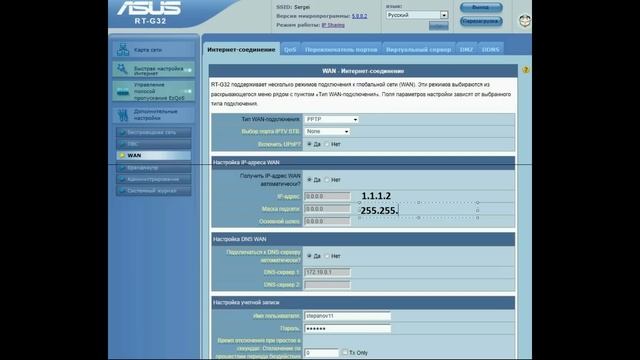Click the Пароль password field
Viewport: 640px width, 360px height.
[347, 329]
